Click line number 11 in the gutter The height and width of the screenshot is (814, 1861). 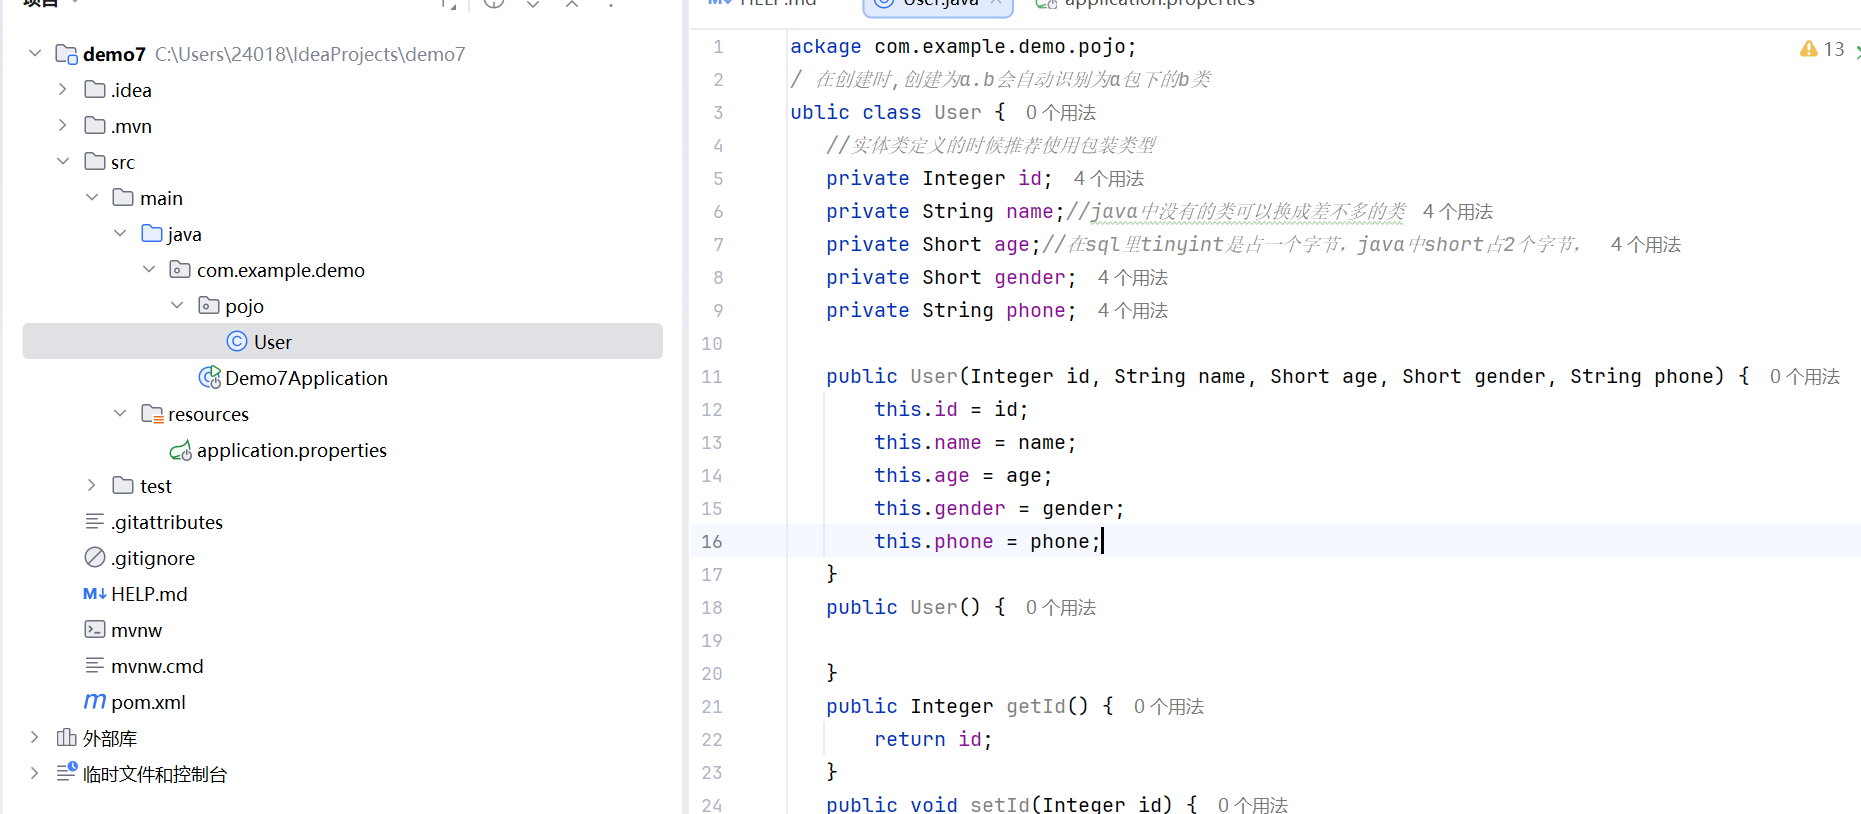click(711, 376)
